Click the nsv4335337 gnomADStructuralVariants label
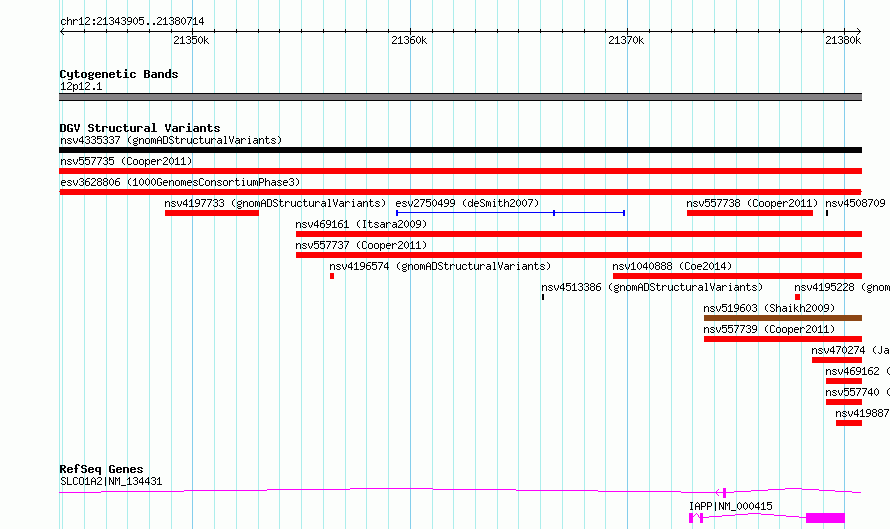Screen dimensions: 890x529 [x=171, y=140]
